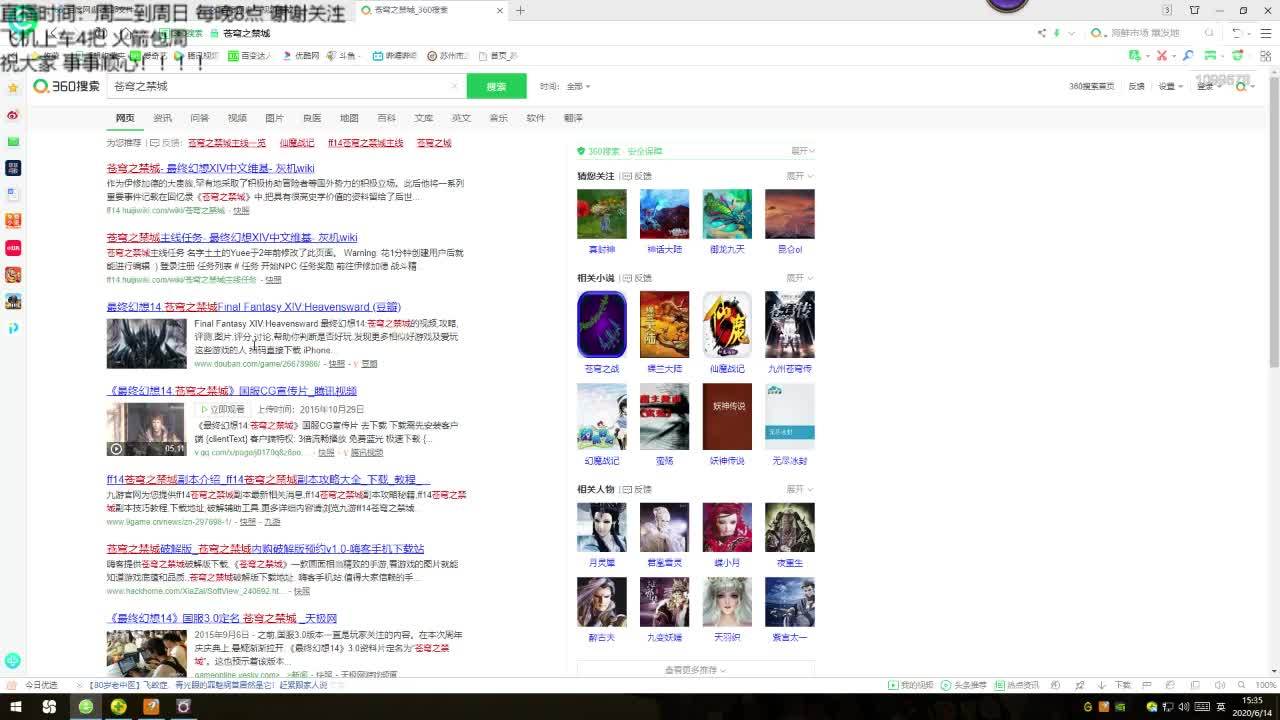Click the red scissors screenshot tool icon
The image size is (1280, 720).
(1162, 56)
